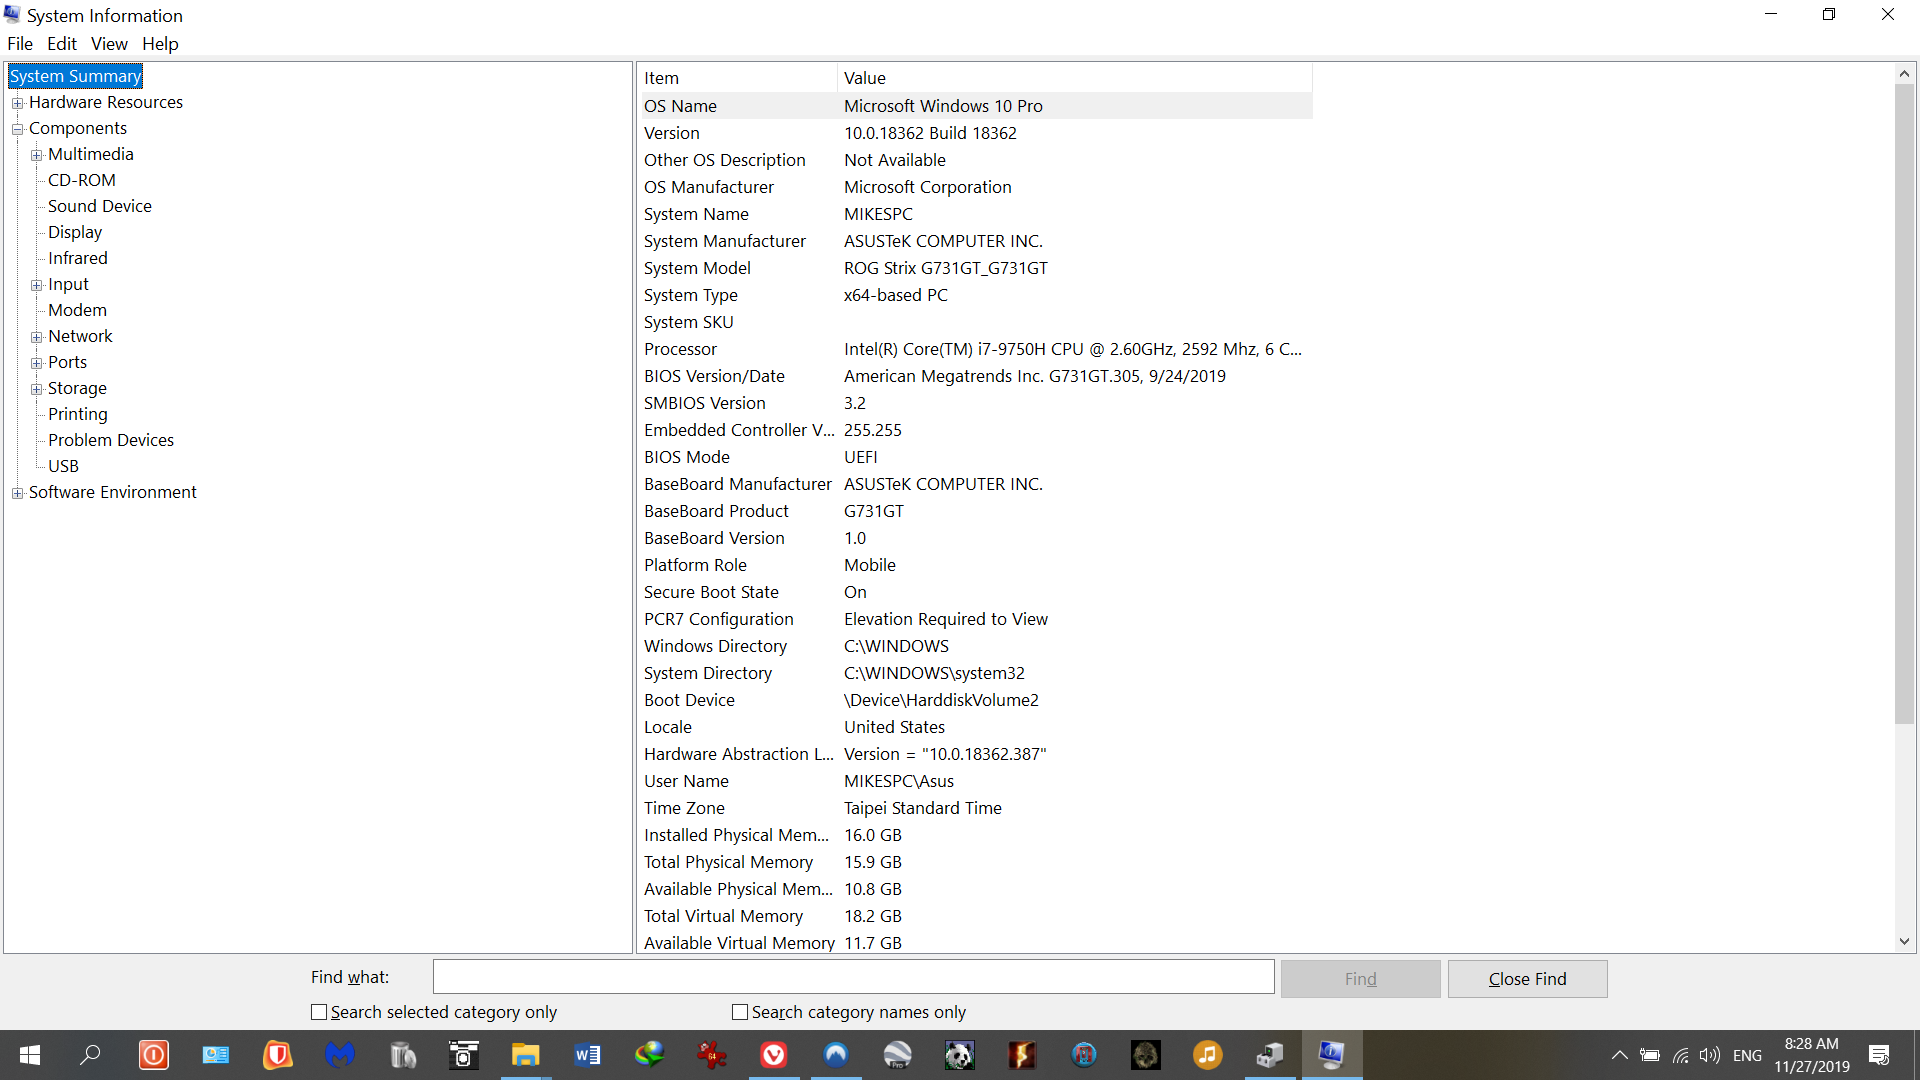Select the Sound Device tree item
Screen dimensions: 1920x1080
point(100,206)
